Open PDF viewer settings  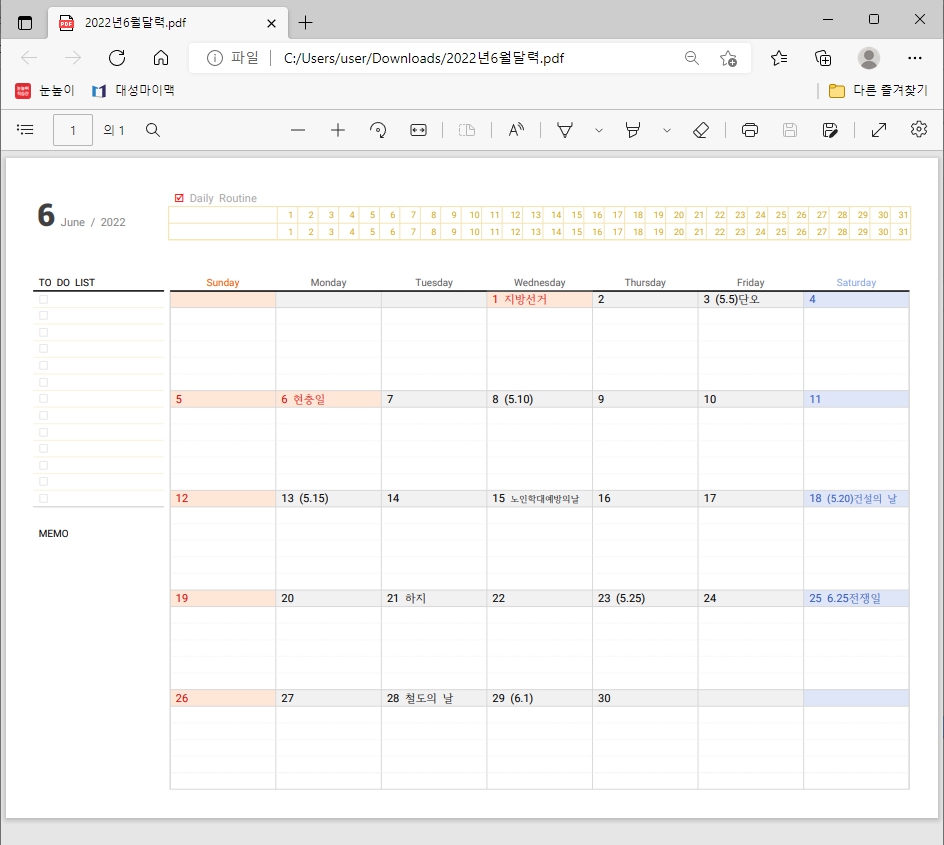pyautogui.click(x=919, y=129)
